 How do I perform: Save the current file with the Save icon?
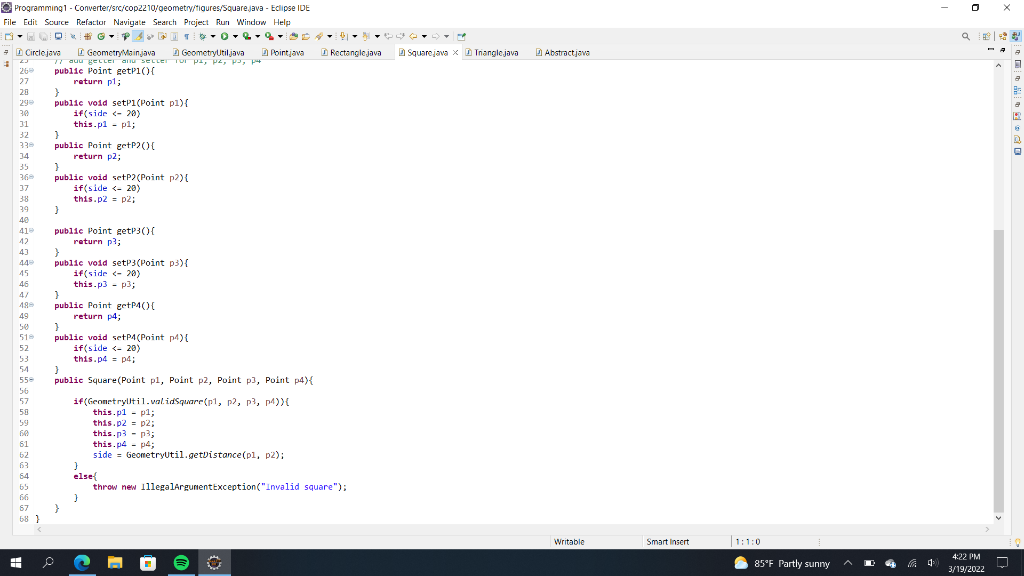30,36
